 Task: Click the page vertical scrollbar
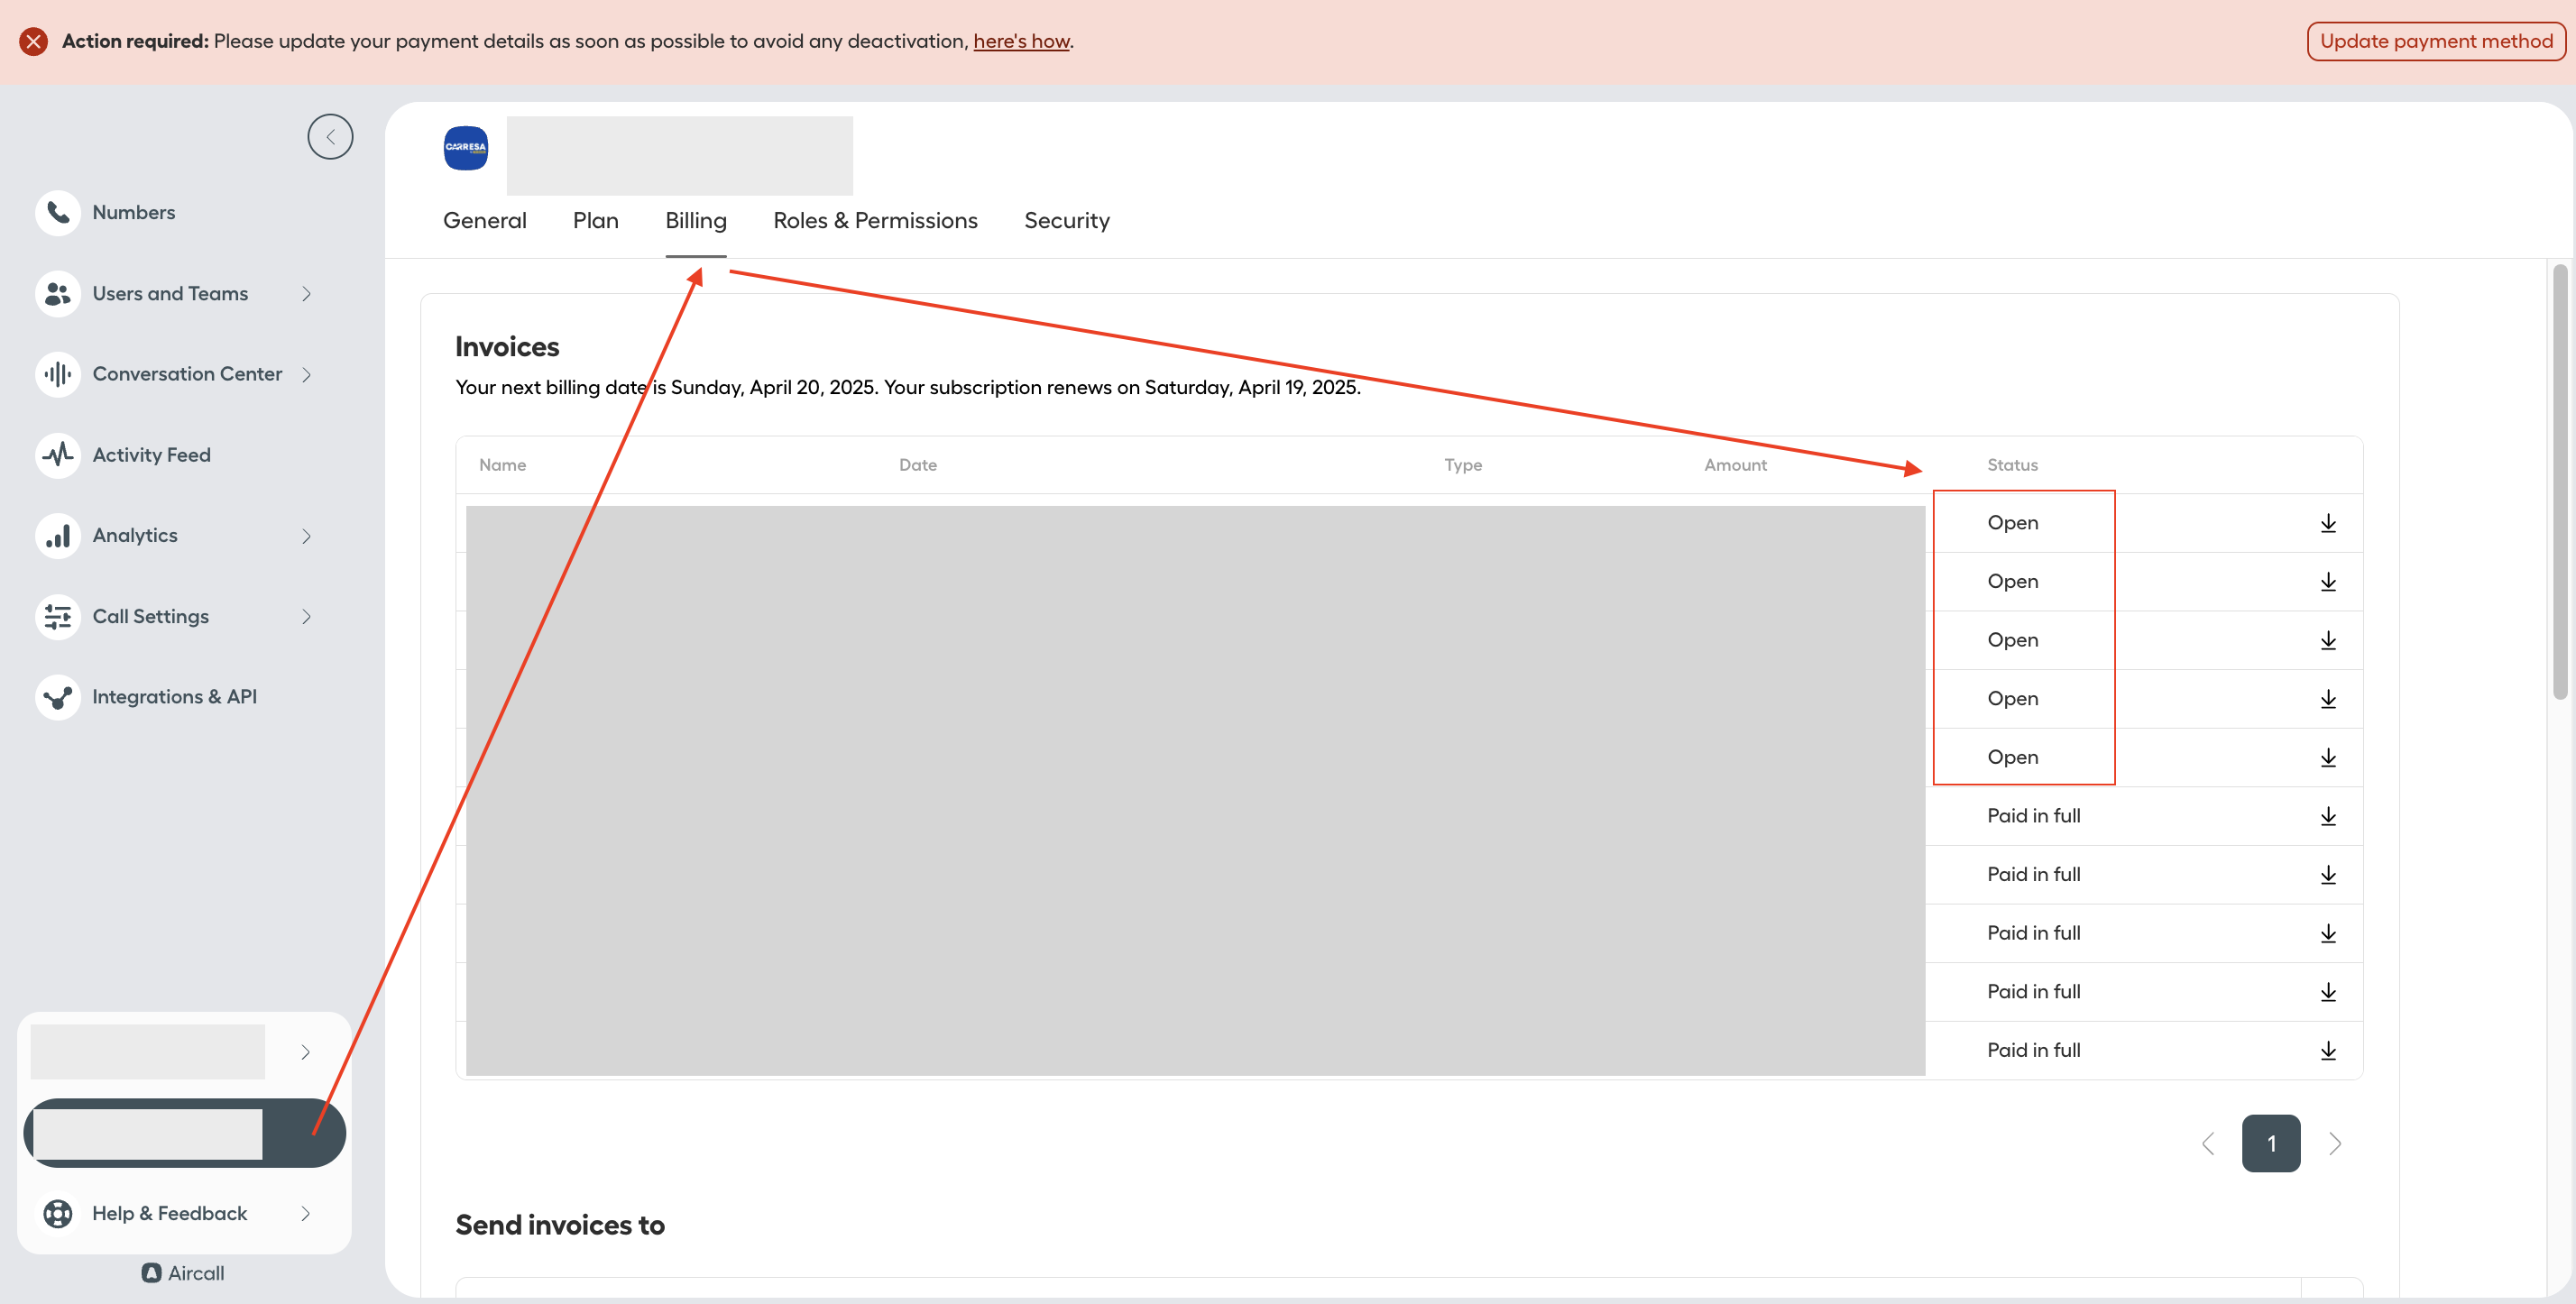click(2560, 482)
